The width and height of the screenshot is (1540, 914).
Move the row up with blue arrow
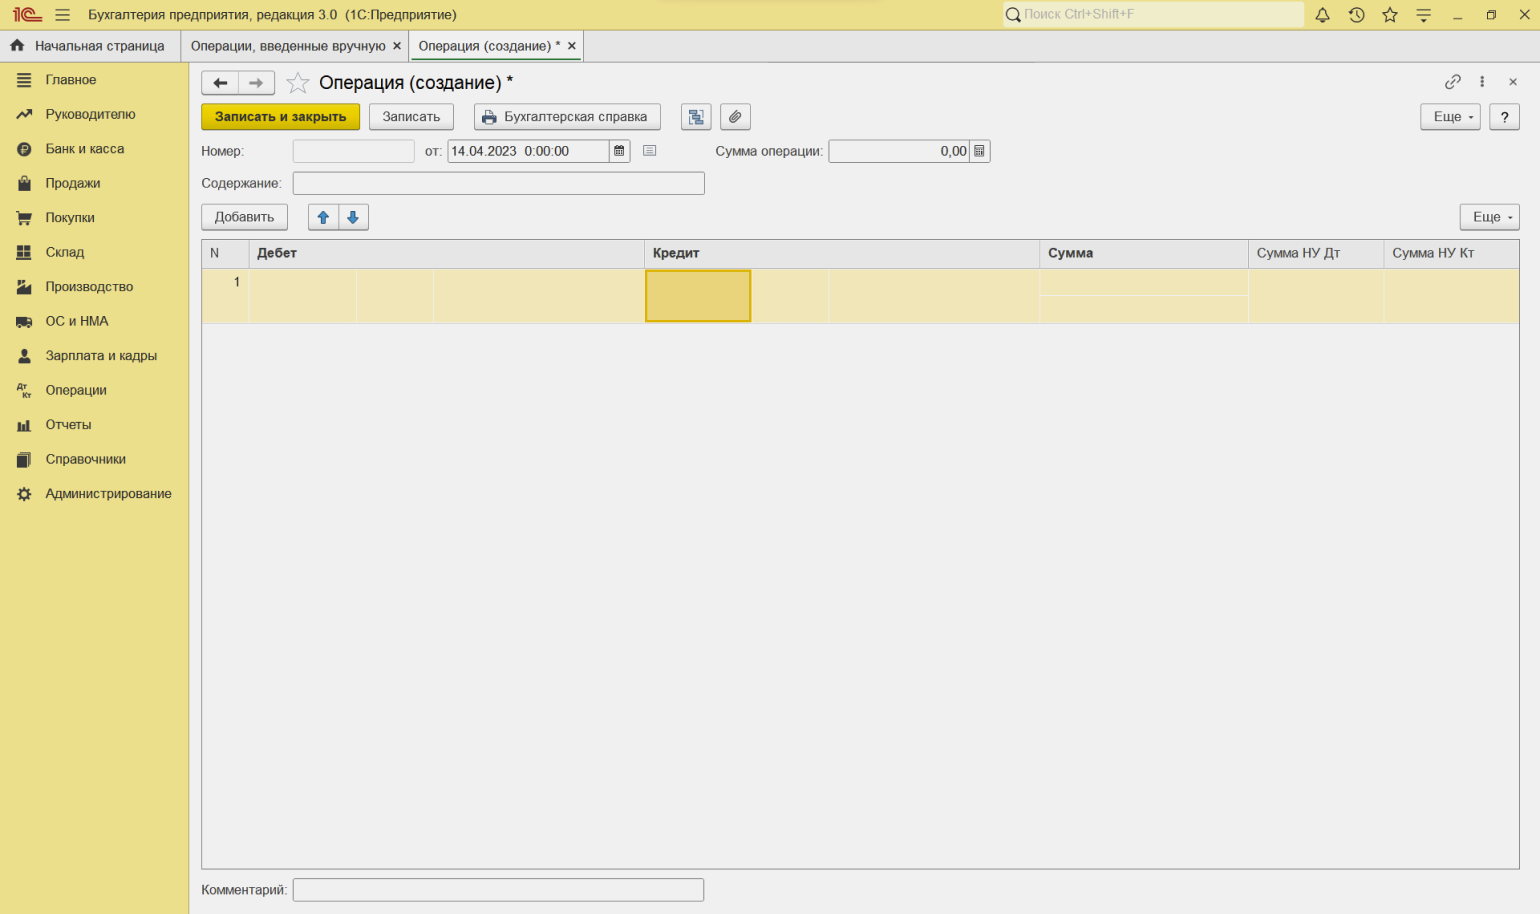323,217
